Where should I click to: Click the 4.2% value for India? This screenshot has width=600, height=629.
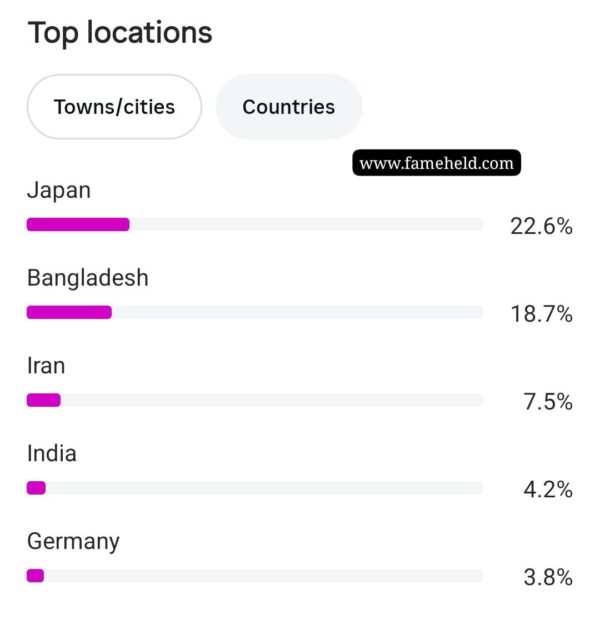[x=548, y=489]
